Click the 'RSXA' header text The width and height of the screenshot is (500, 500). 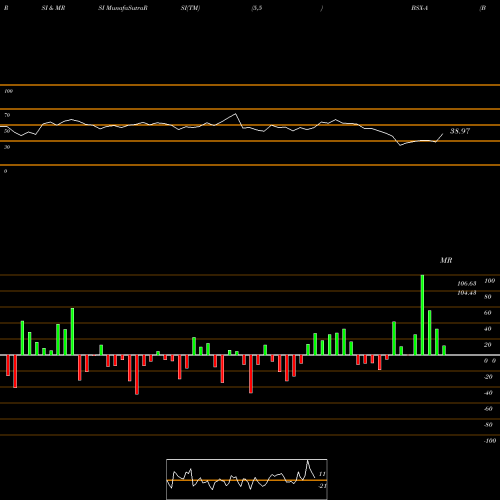420,8
